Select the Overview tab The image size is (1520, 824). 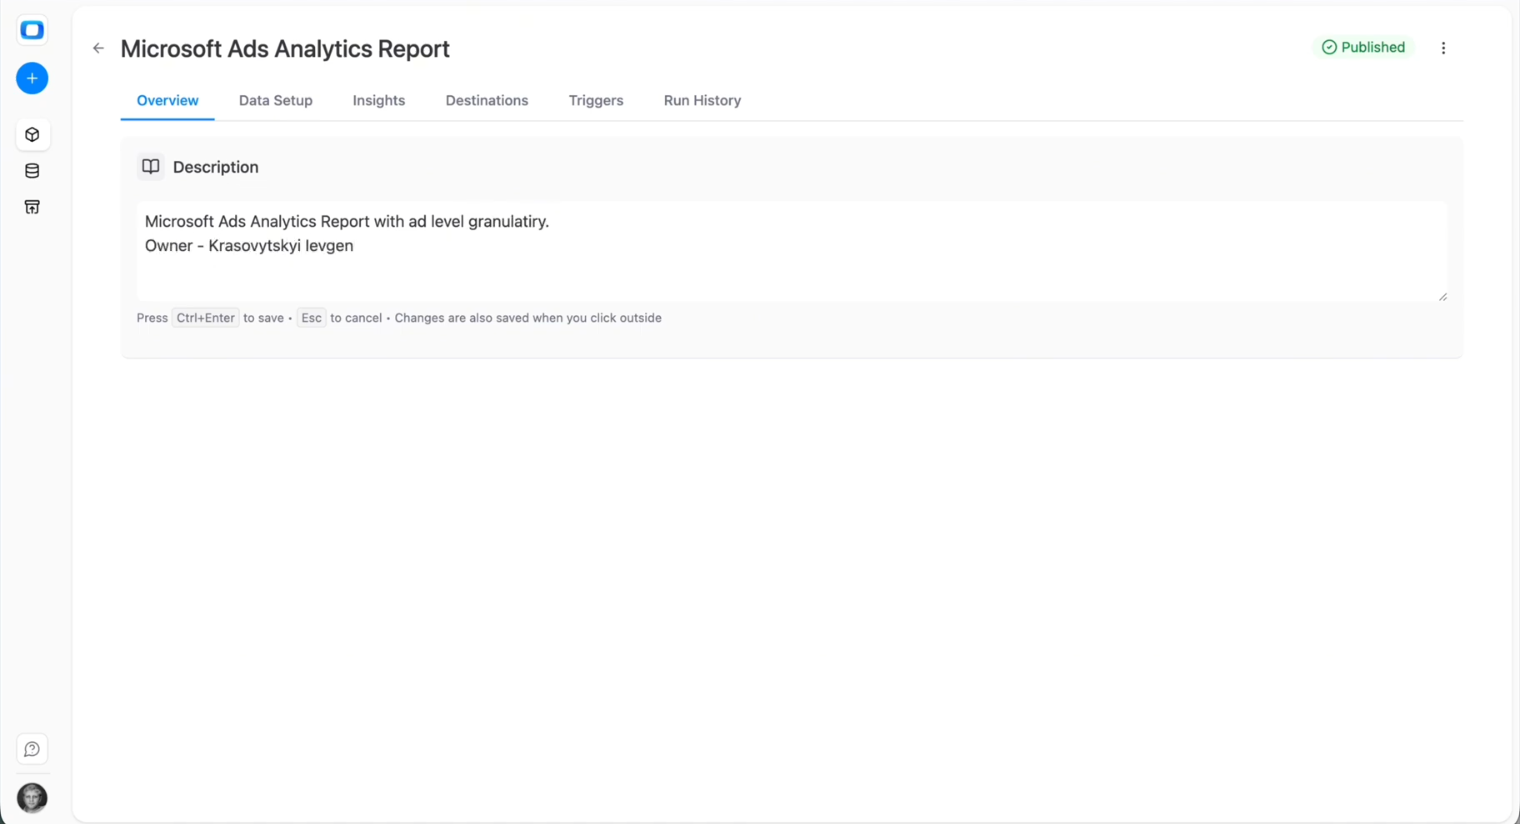167,101
